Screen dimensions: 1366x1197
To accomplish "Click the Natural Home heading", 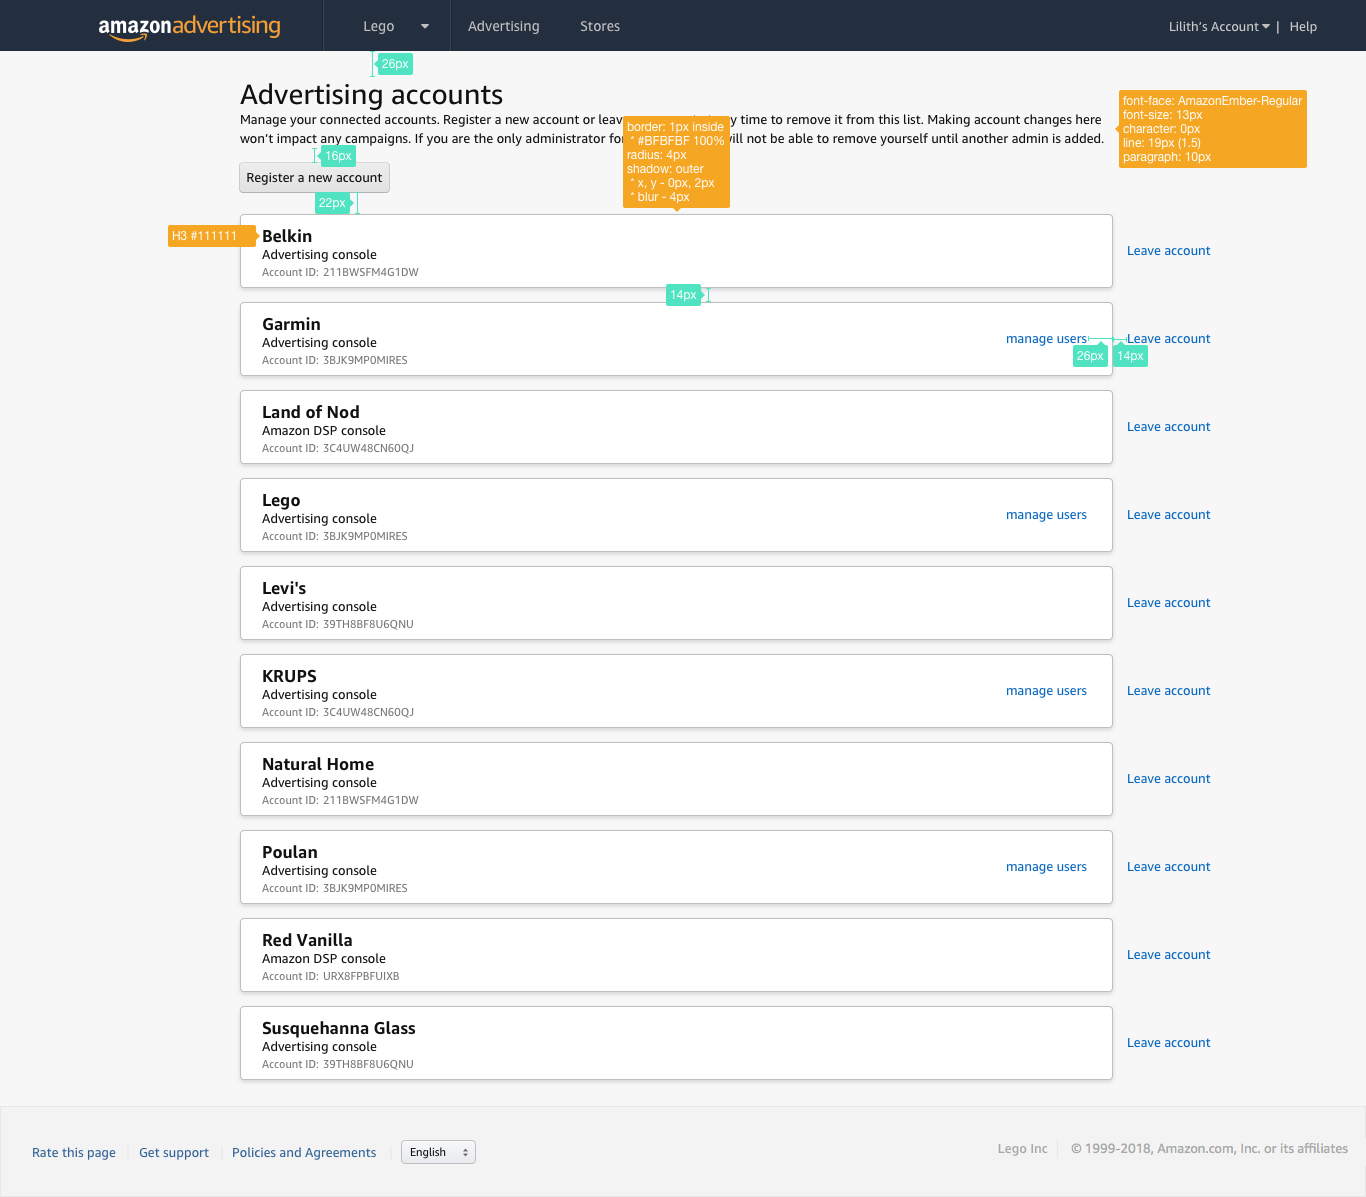I will (x=318, y=764).
